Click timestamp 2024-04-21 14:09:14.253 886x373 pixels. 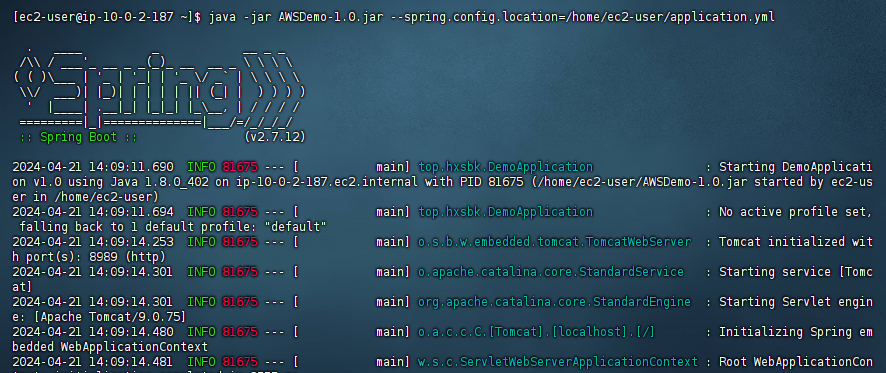(93, 242)
